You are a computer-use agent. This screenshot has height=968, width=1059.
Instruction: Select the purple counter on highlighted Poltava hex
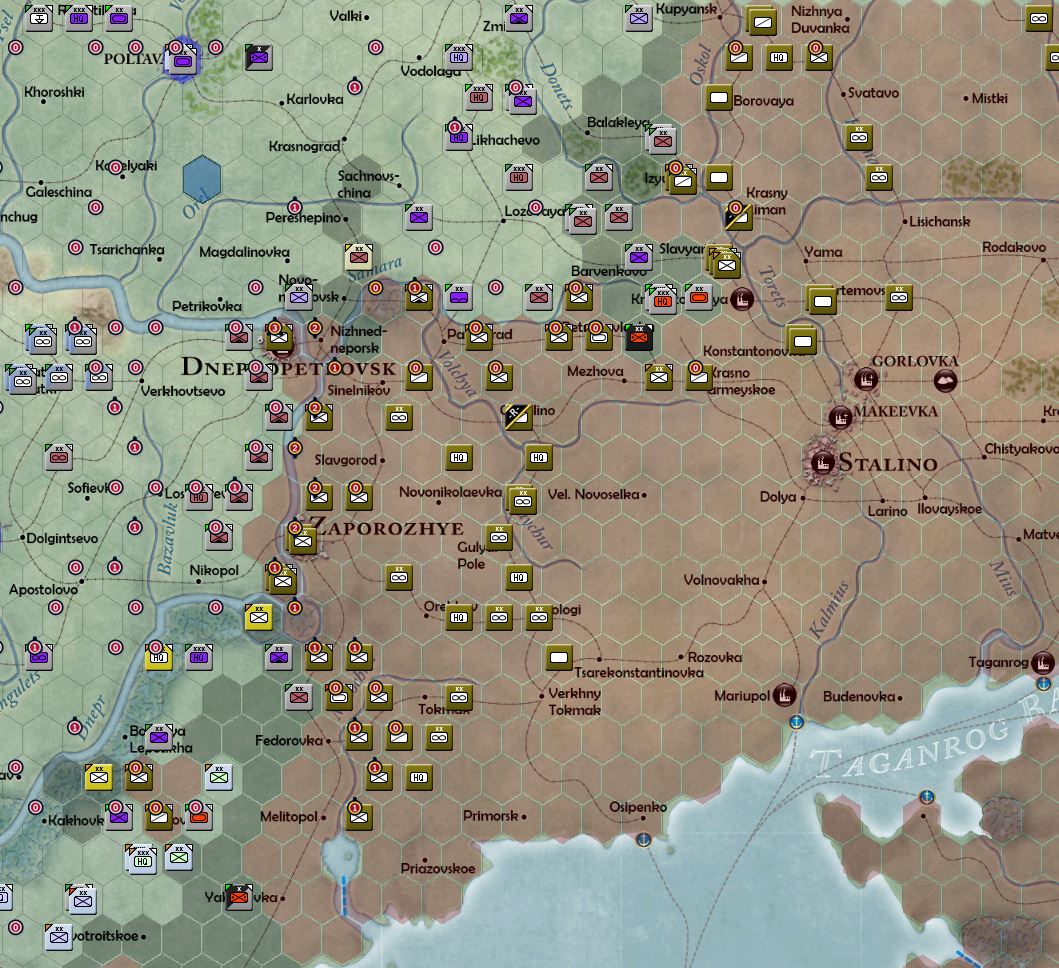click(183, 61)
